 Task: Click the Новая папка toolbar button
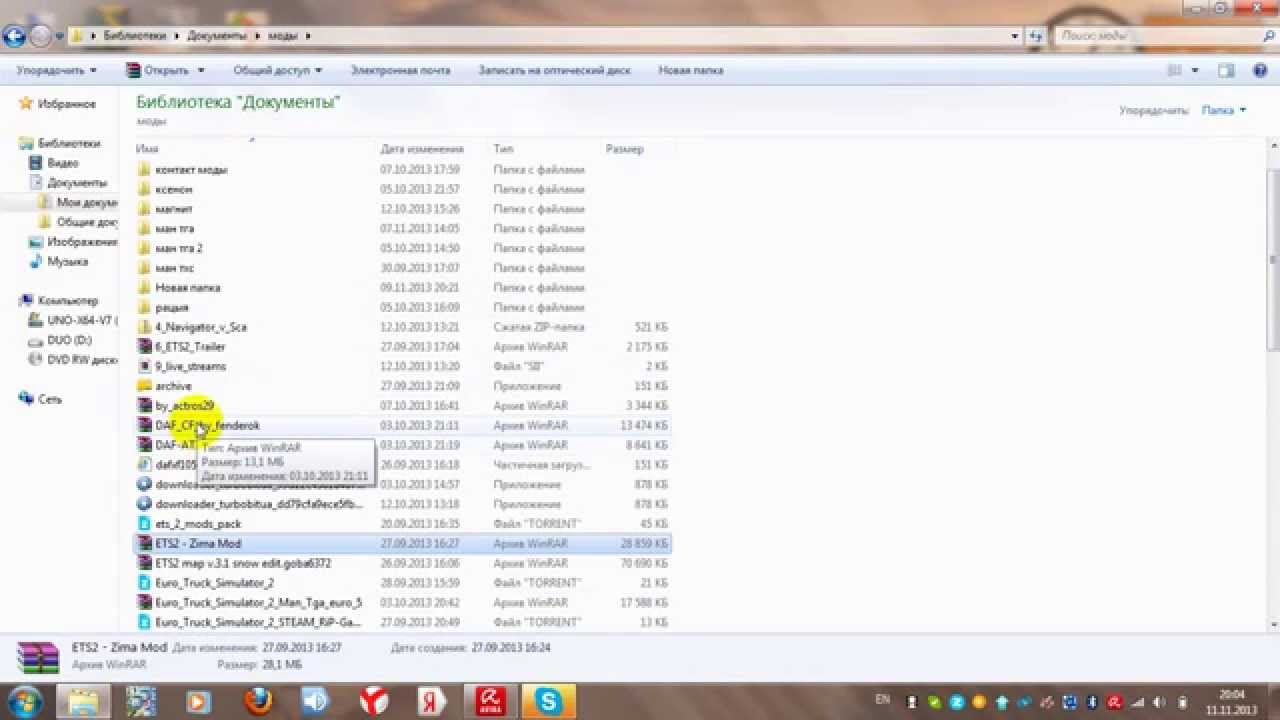pos(691,70)
